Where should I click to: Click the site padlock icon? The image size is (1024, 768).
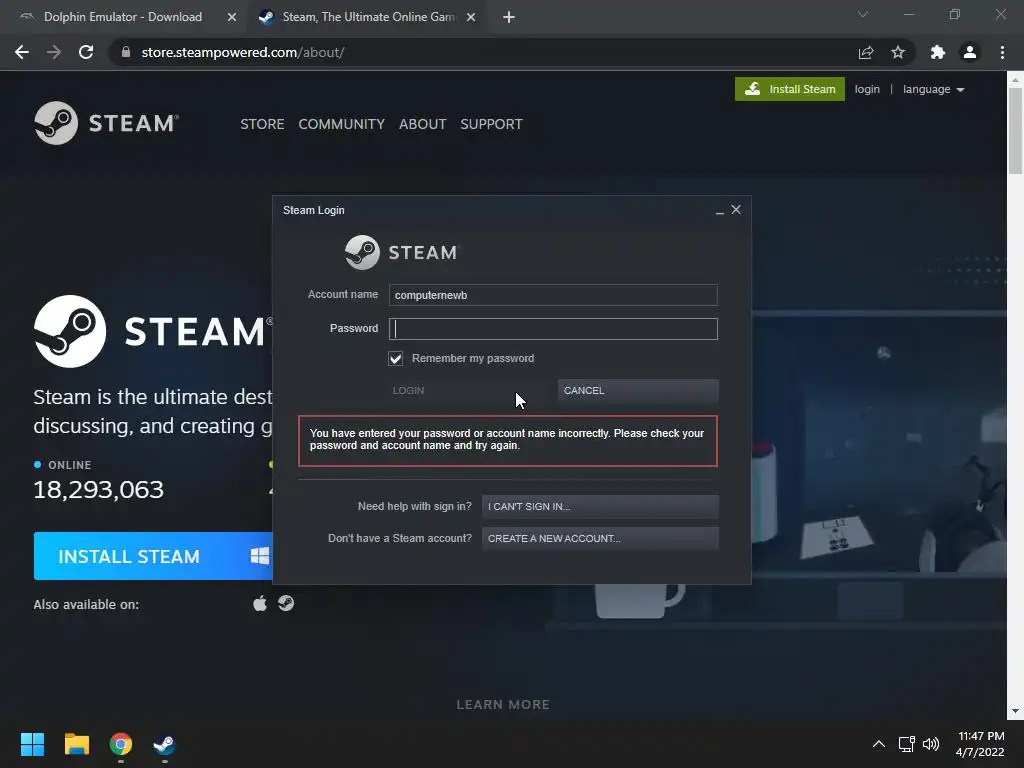(126, 52)
